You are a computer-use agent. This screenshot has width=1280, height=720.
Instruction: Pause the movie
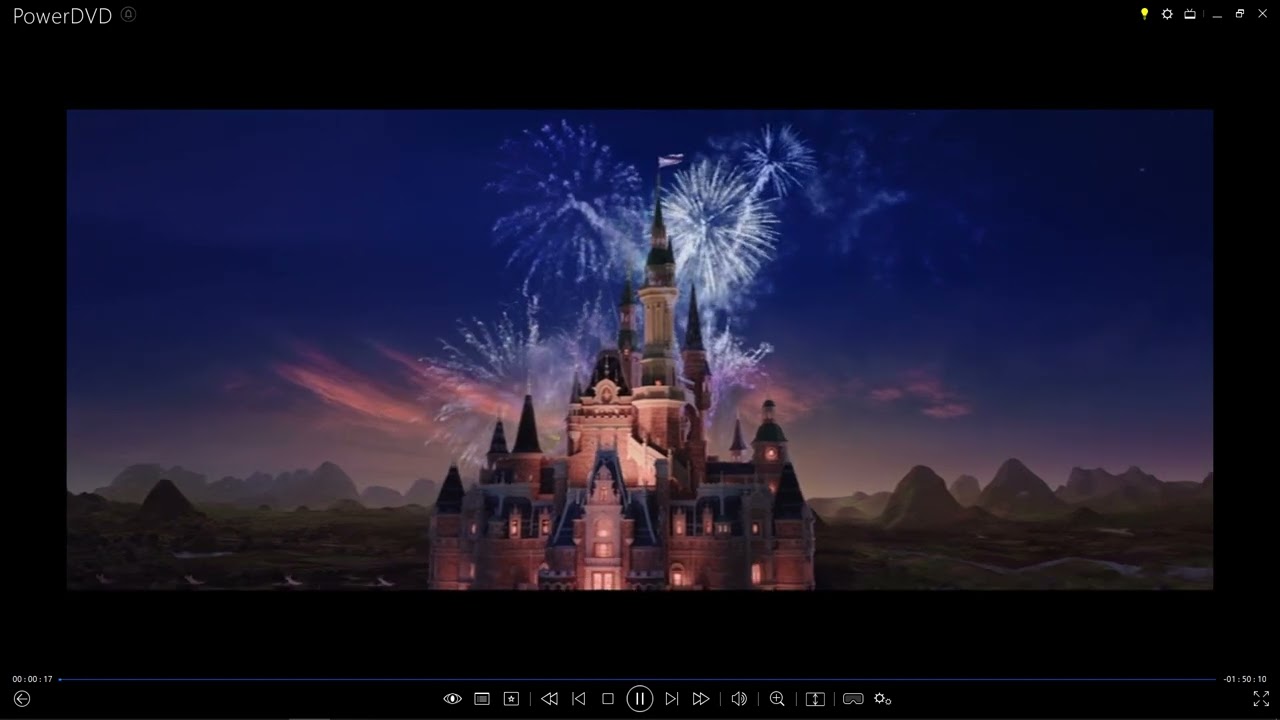coord(640,699)
